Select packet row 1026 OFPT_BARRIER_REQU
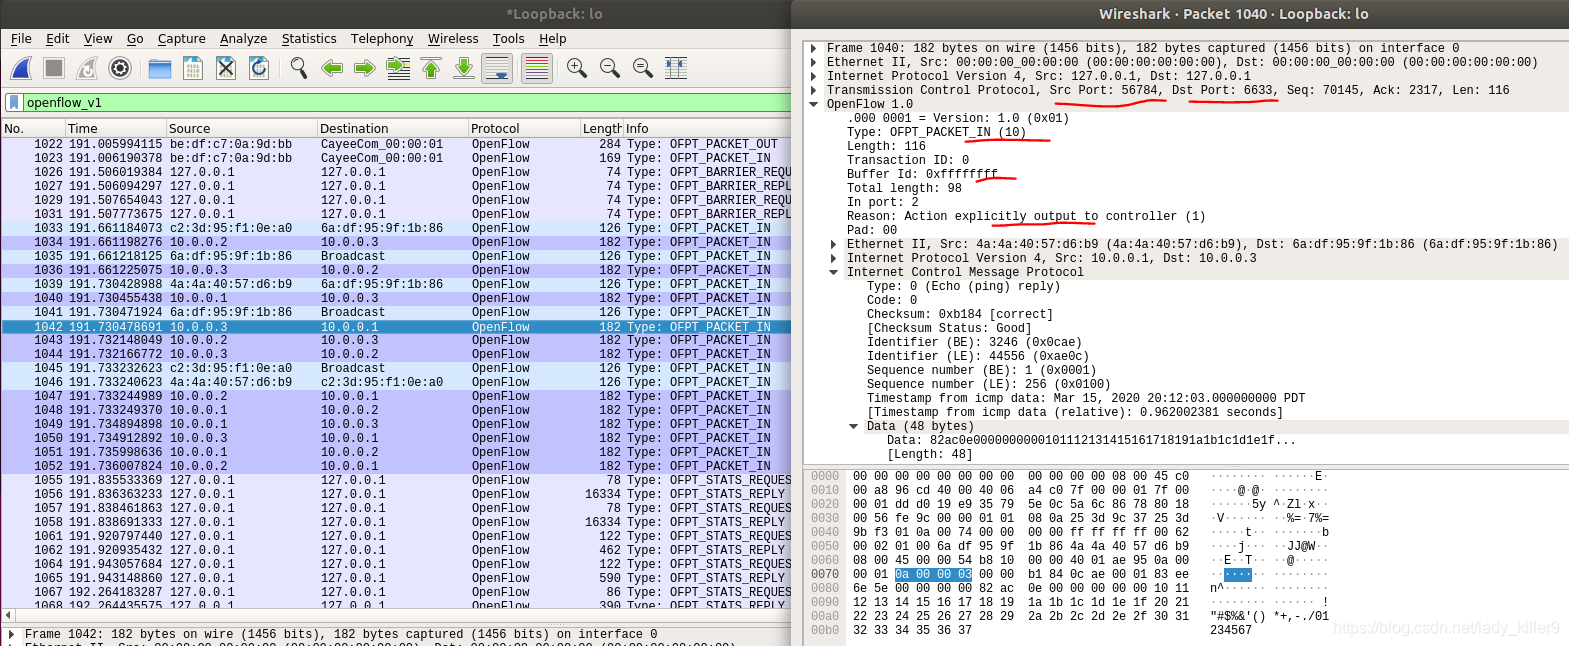 click(x=396, y=172)
